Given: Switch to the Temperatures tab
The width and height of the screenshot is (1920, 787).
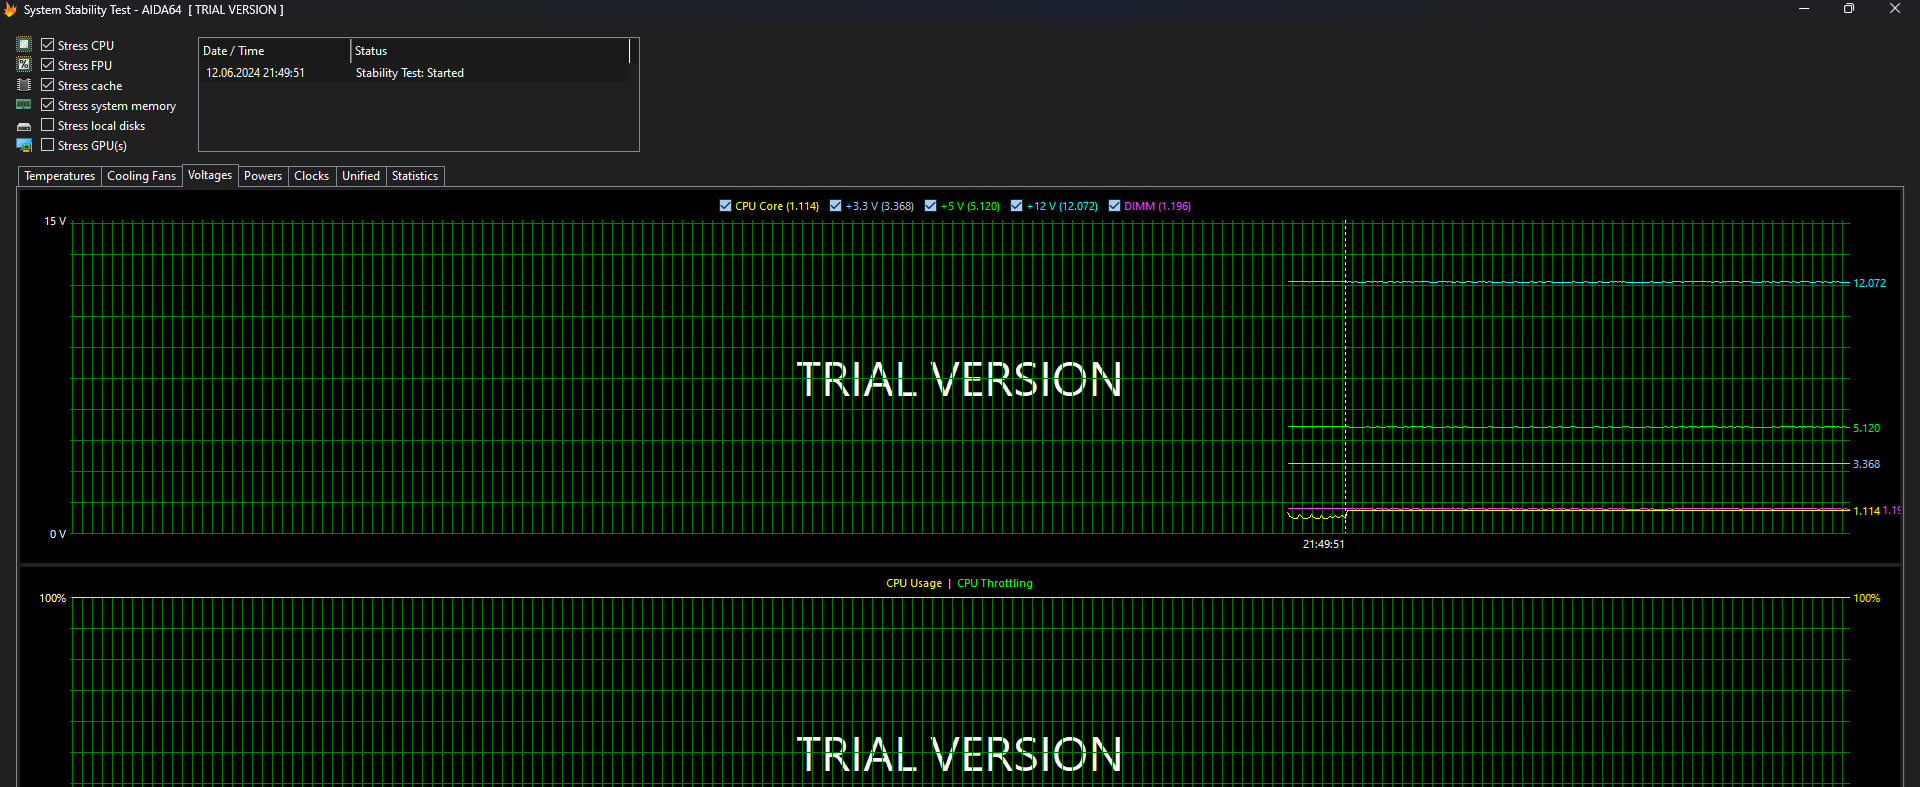Looking at the screenshot, I should point(59,176).
